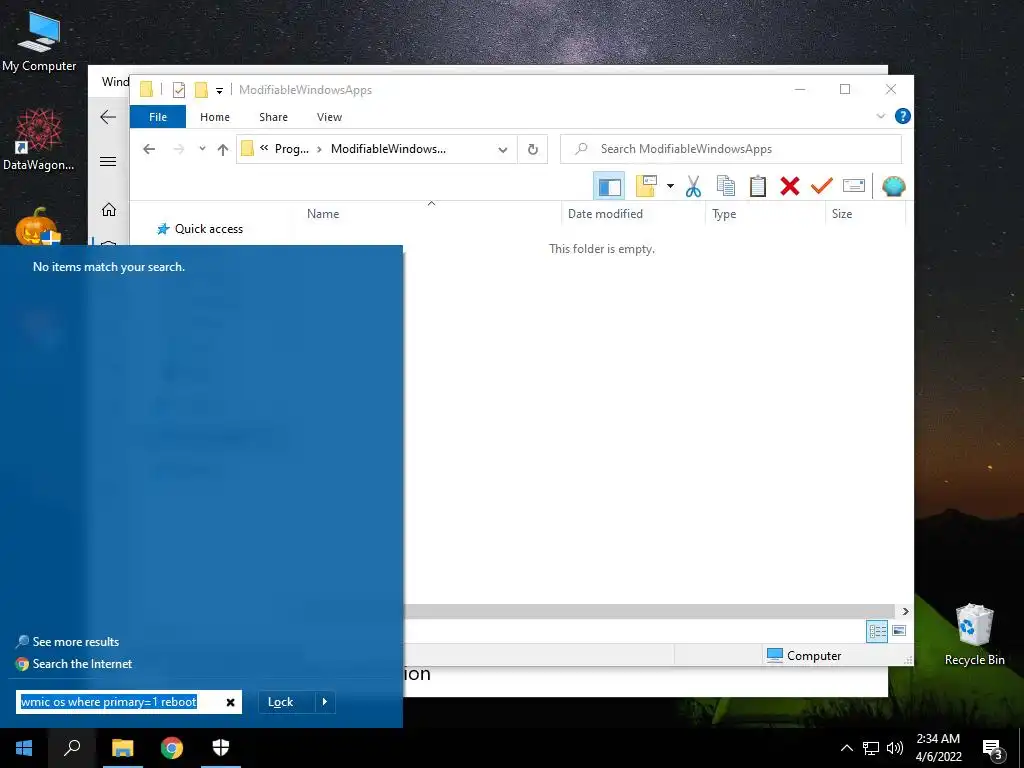Open the address bar history dropdown

[503, 150]
